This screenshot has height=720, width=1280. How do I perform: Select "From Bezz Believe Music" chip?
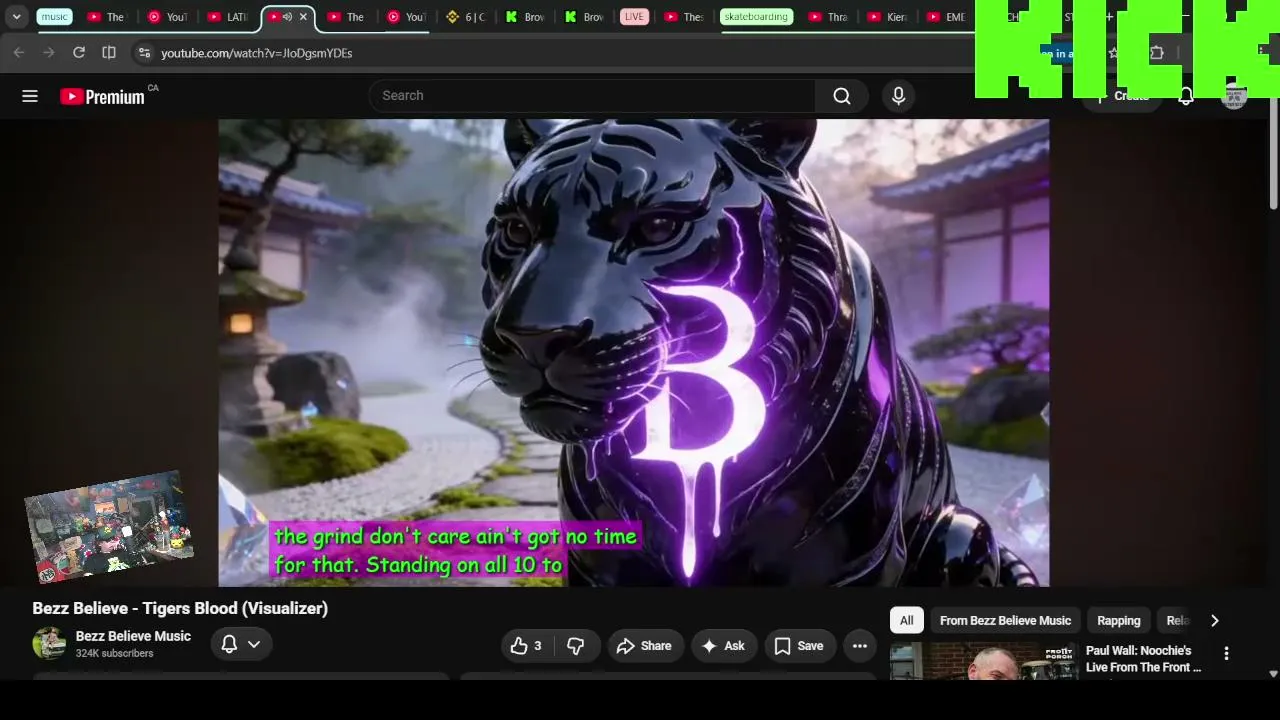[x=1005, y=621]
